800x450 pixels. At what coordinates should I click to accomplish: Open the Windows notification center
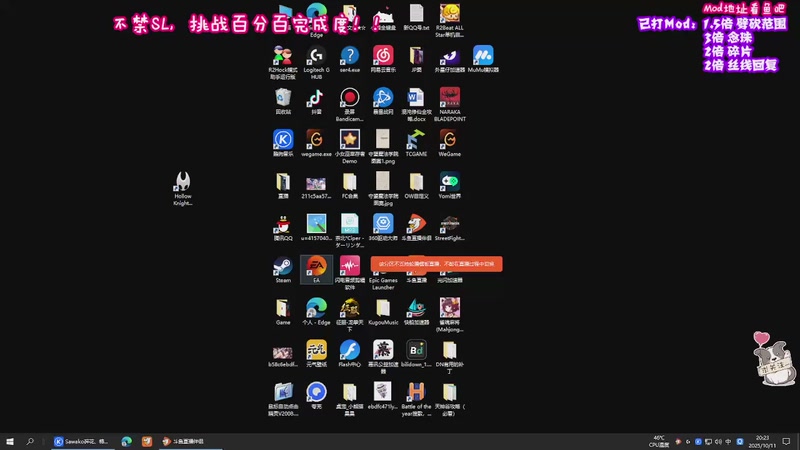[x=786, y=441]
